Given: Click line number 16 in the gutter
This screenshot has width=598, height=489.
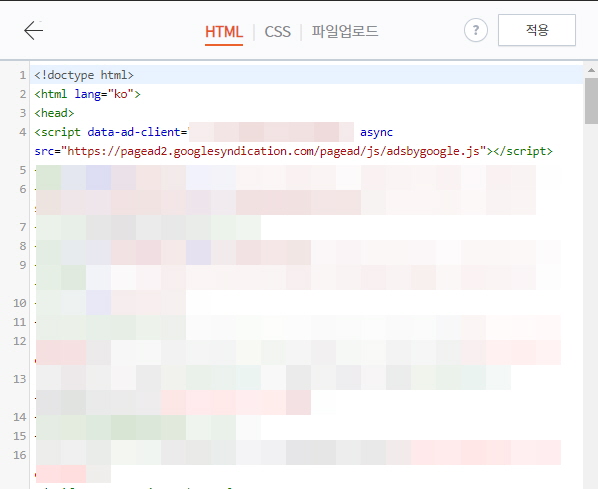Looking at the screenshot, I should coord(19,455).
